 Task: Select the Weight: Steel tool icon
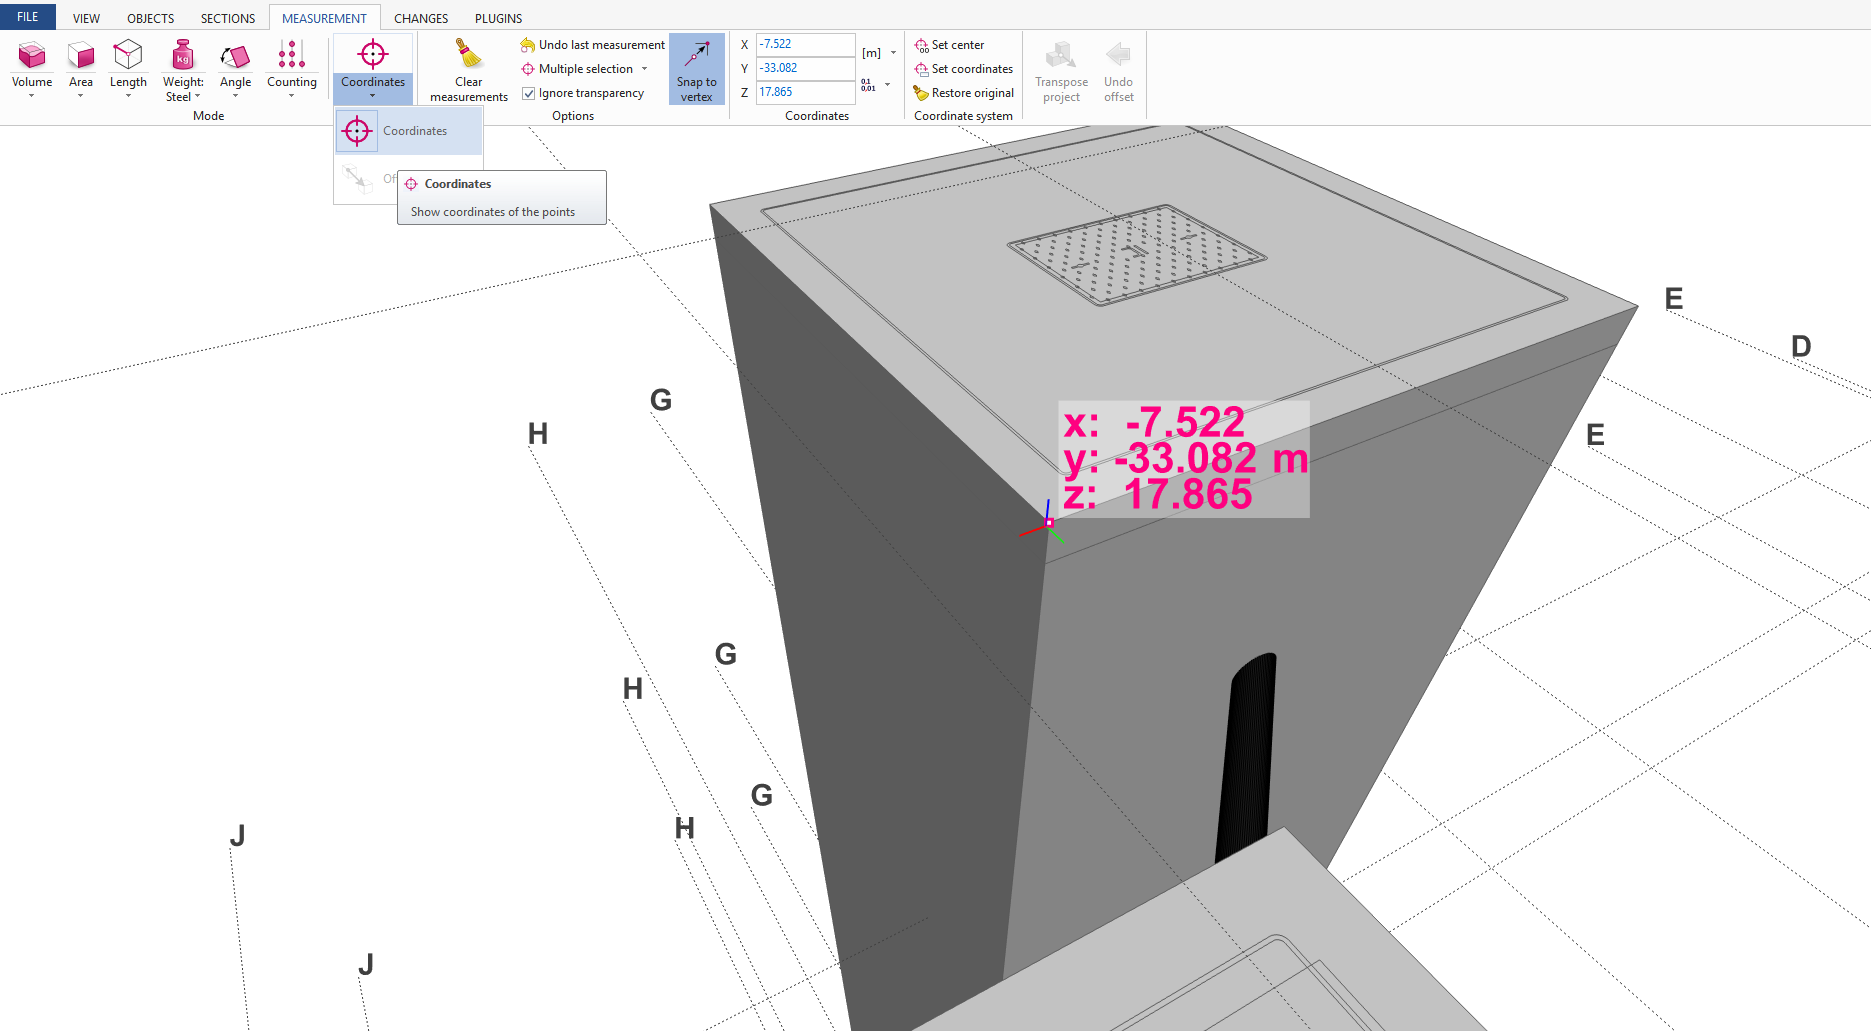pyautogui.click(x=183, y=54)
